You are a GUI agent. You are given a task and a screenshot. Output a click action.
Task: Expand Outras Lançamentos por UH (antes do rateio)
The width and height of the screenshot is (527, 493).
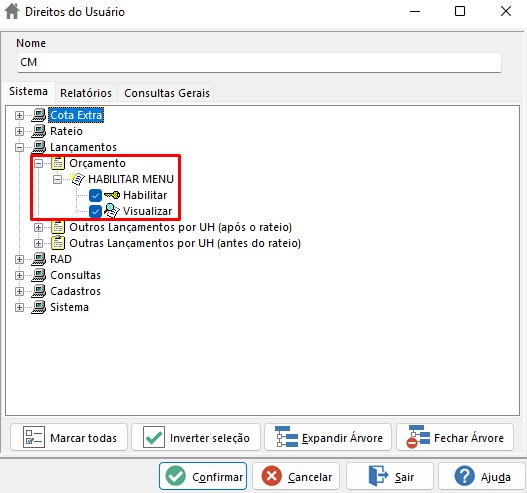[39, 243]
